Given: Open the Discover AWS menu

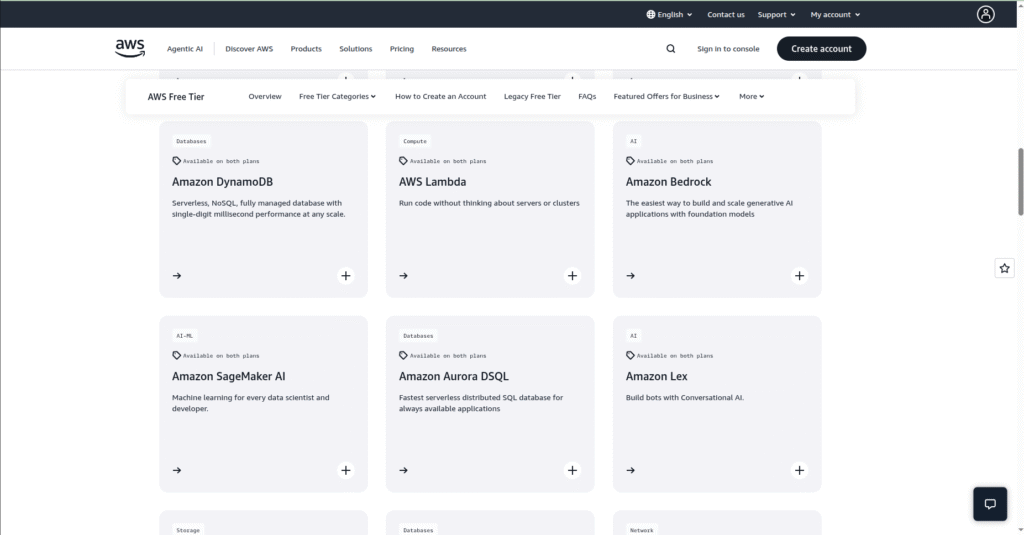Looking at the screenshot, I should (x=249, y=49).
